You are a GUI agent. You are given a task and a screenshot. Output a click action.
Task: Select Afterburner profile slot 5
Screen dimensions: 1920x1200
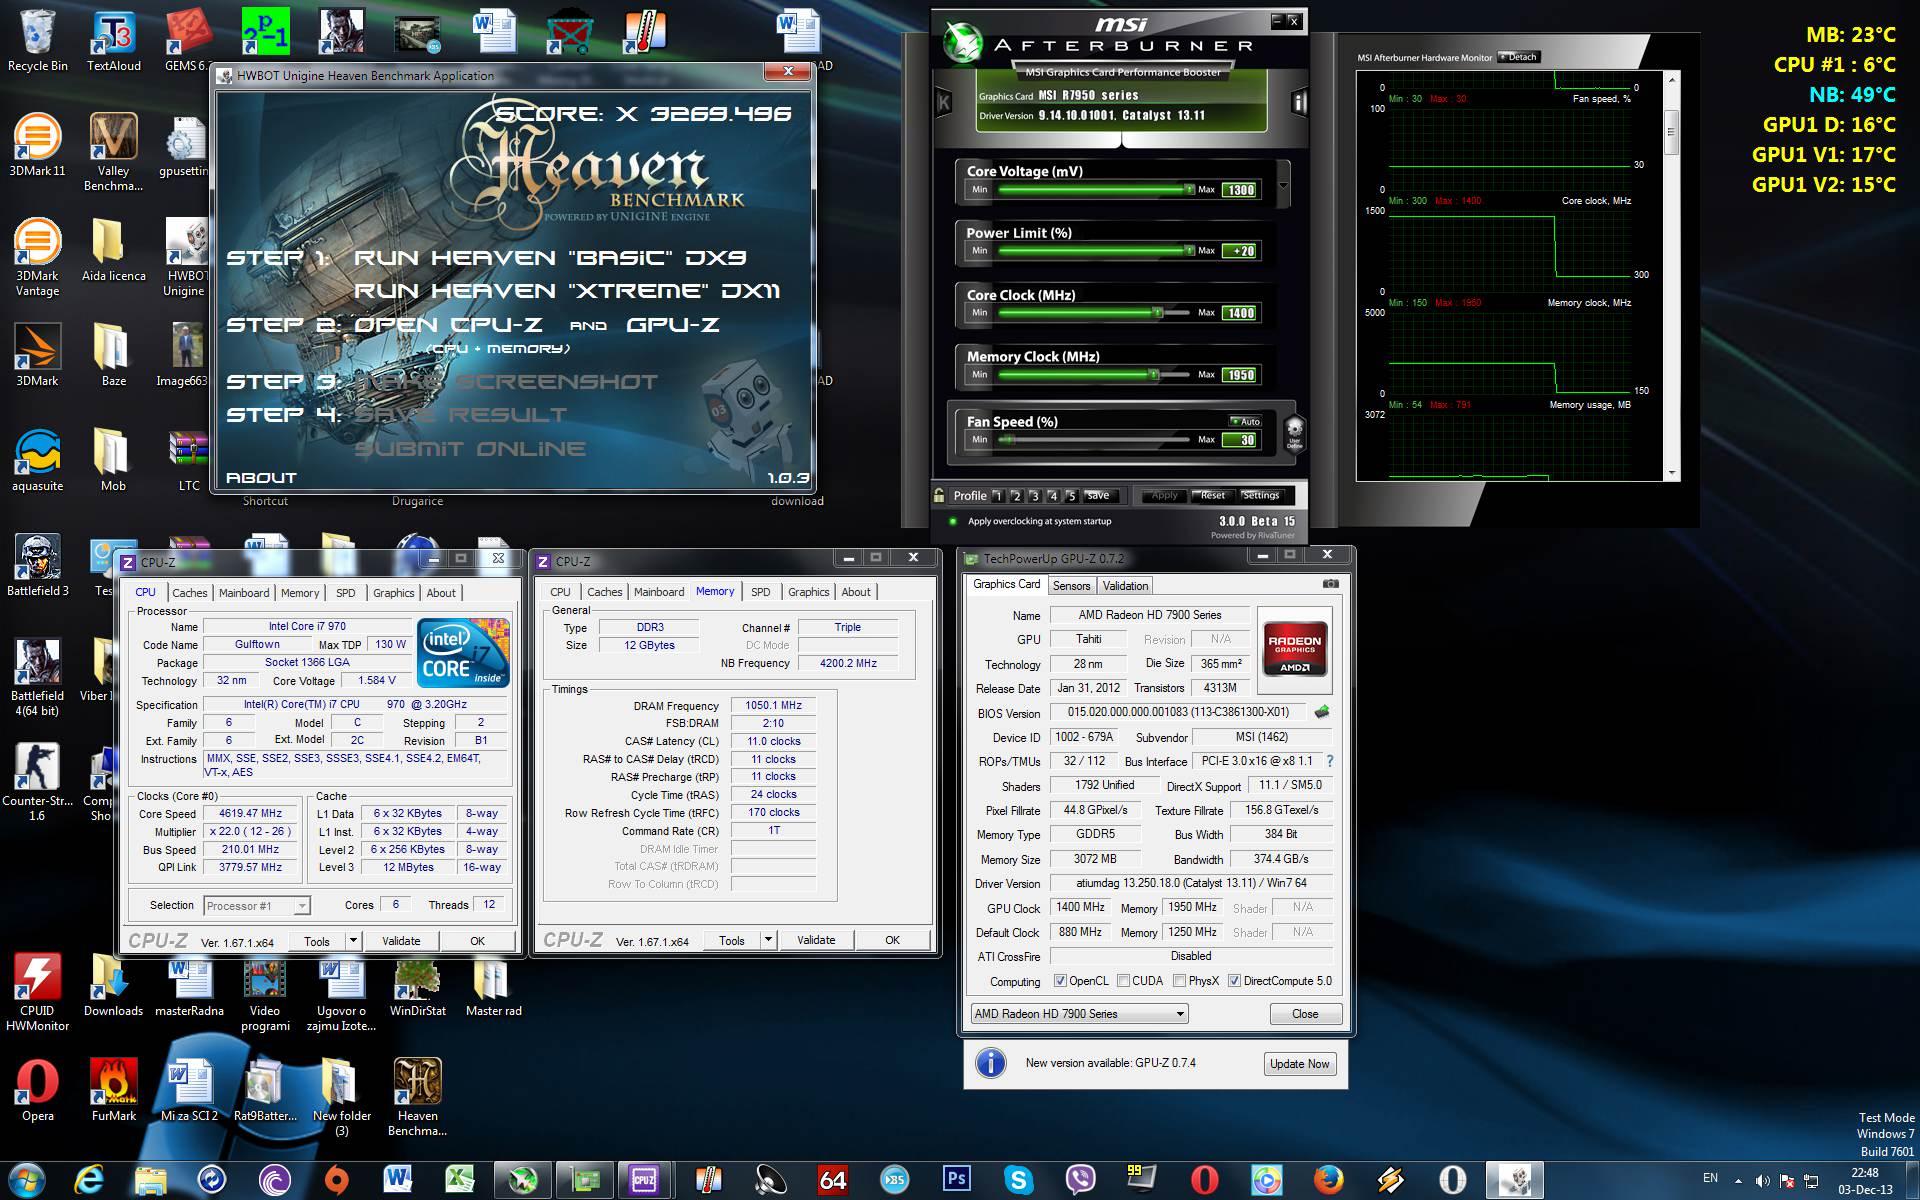1071,495
